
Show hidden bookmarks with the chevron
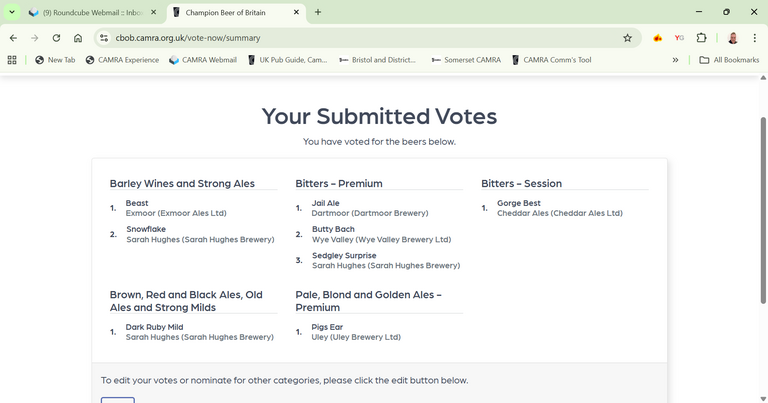coord(675,60)
